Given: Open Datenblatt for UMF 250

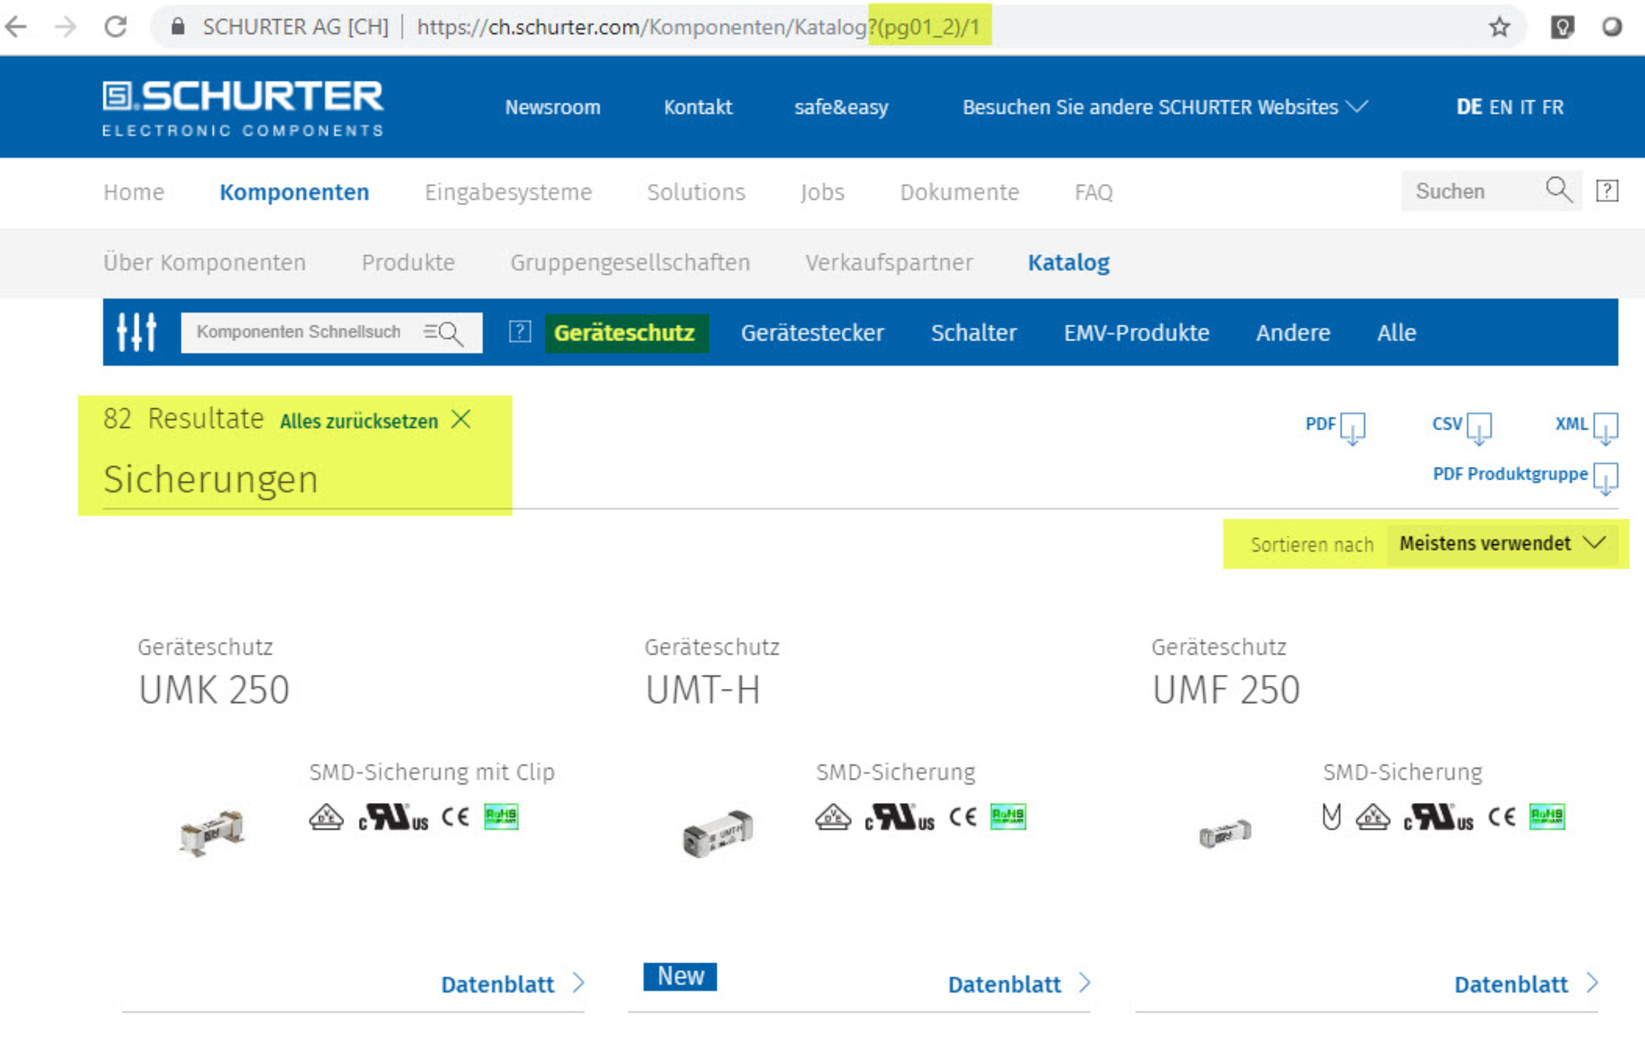Looking at the screenshot, I should pos(1526,984).
